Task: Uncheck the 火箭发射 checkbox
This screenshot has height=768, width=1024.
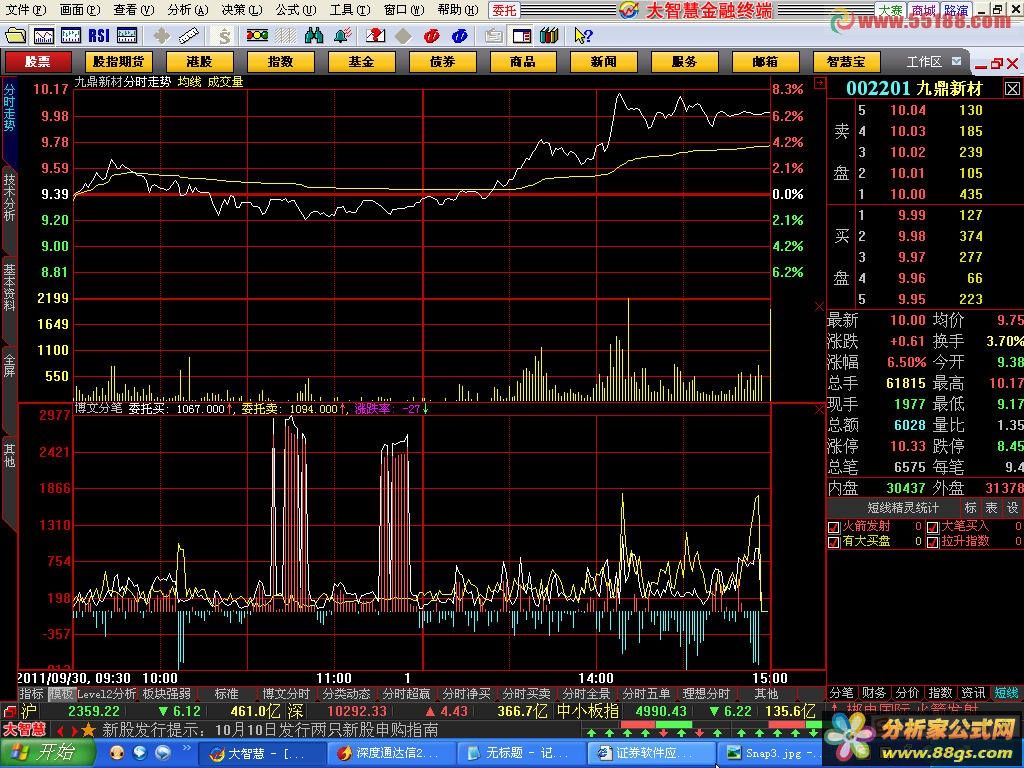Action: point(834,526)
